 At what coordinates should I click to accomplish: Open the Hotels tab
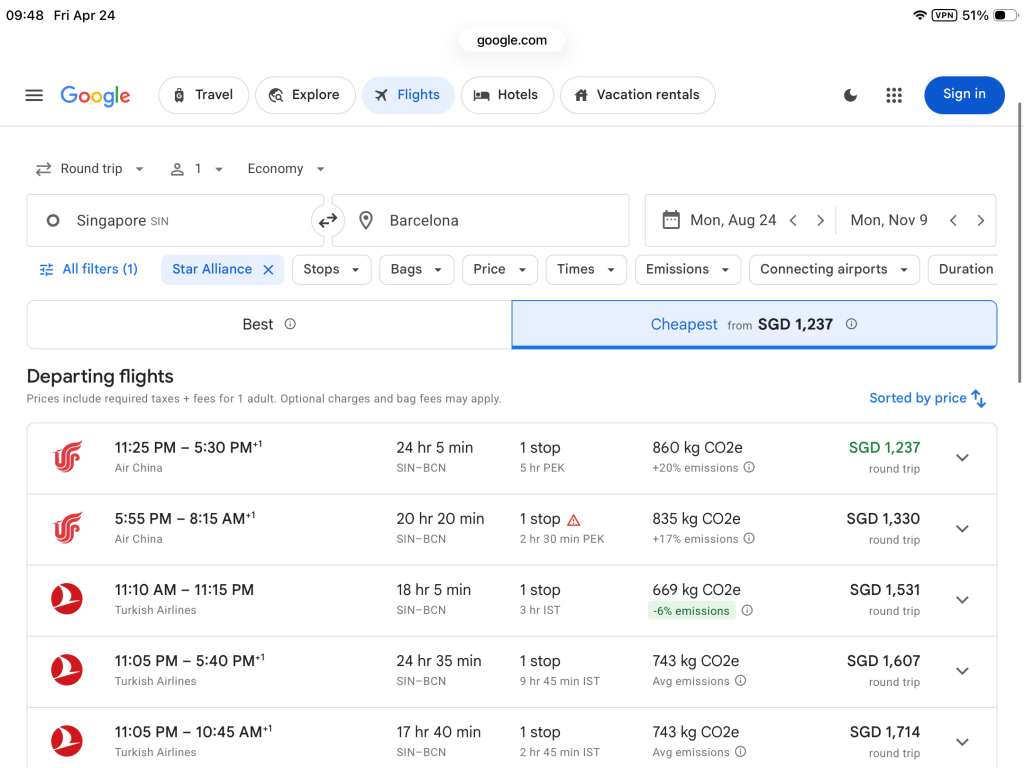(x=506, y=95)
